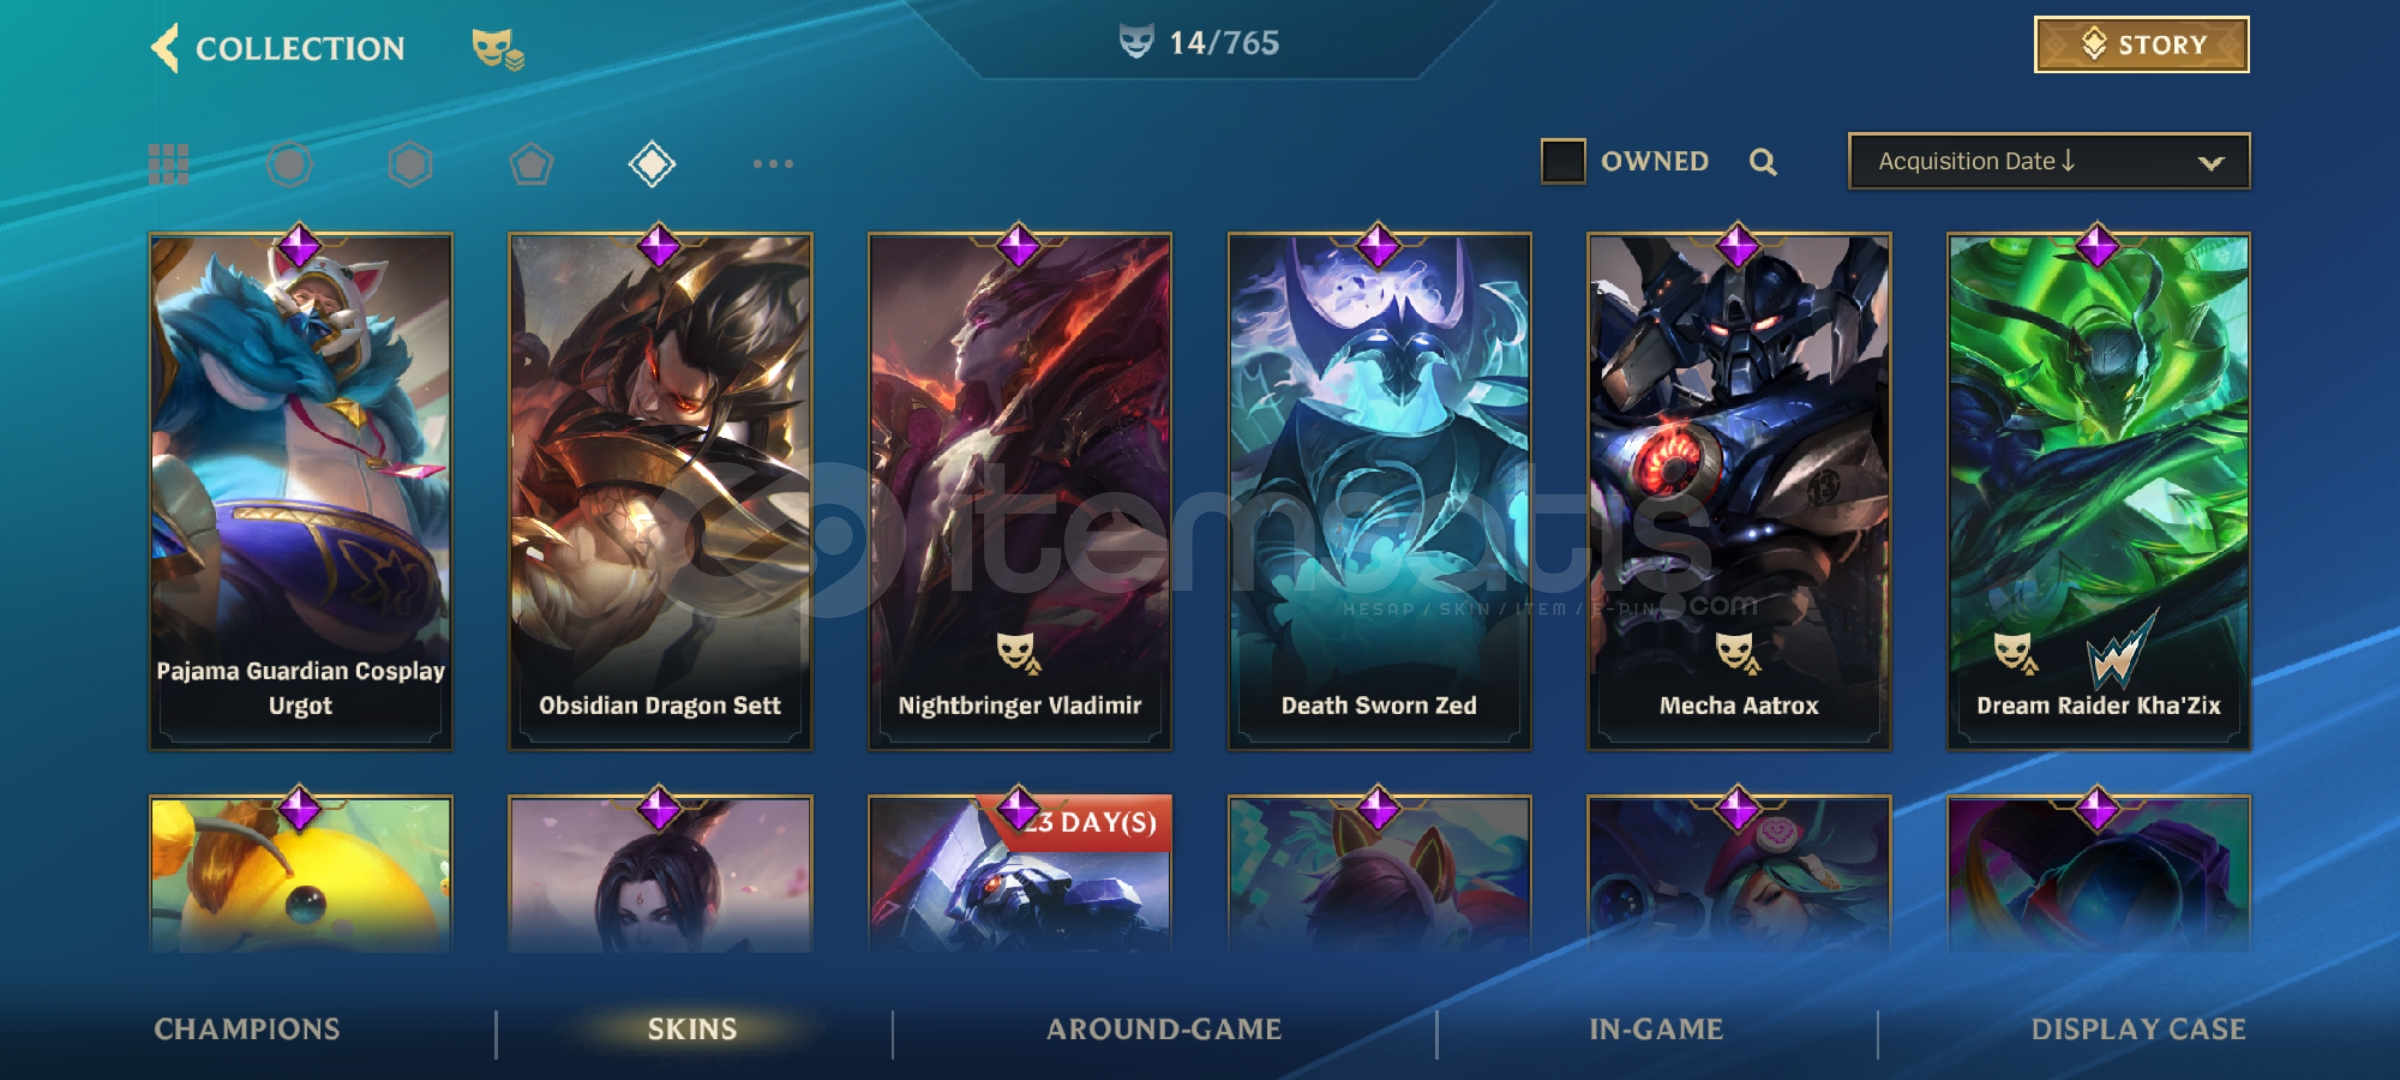Switch to the Champions tab
The width and height of the screenshot is (2400, 1080).
[247, 1029]
